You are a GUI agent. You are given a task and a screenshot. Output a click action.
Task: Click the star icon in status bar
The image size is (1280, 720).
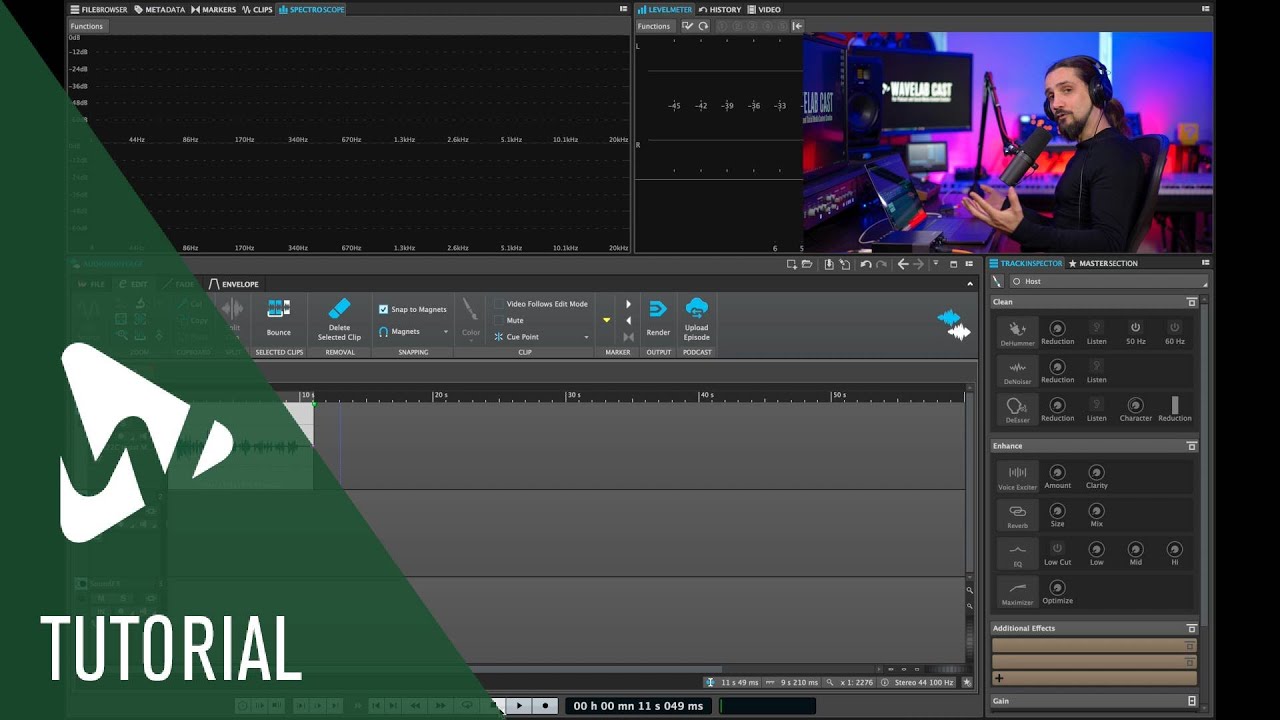coord(967,682)
